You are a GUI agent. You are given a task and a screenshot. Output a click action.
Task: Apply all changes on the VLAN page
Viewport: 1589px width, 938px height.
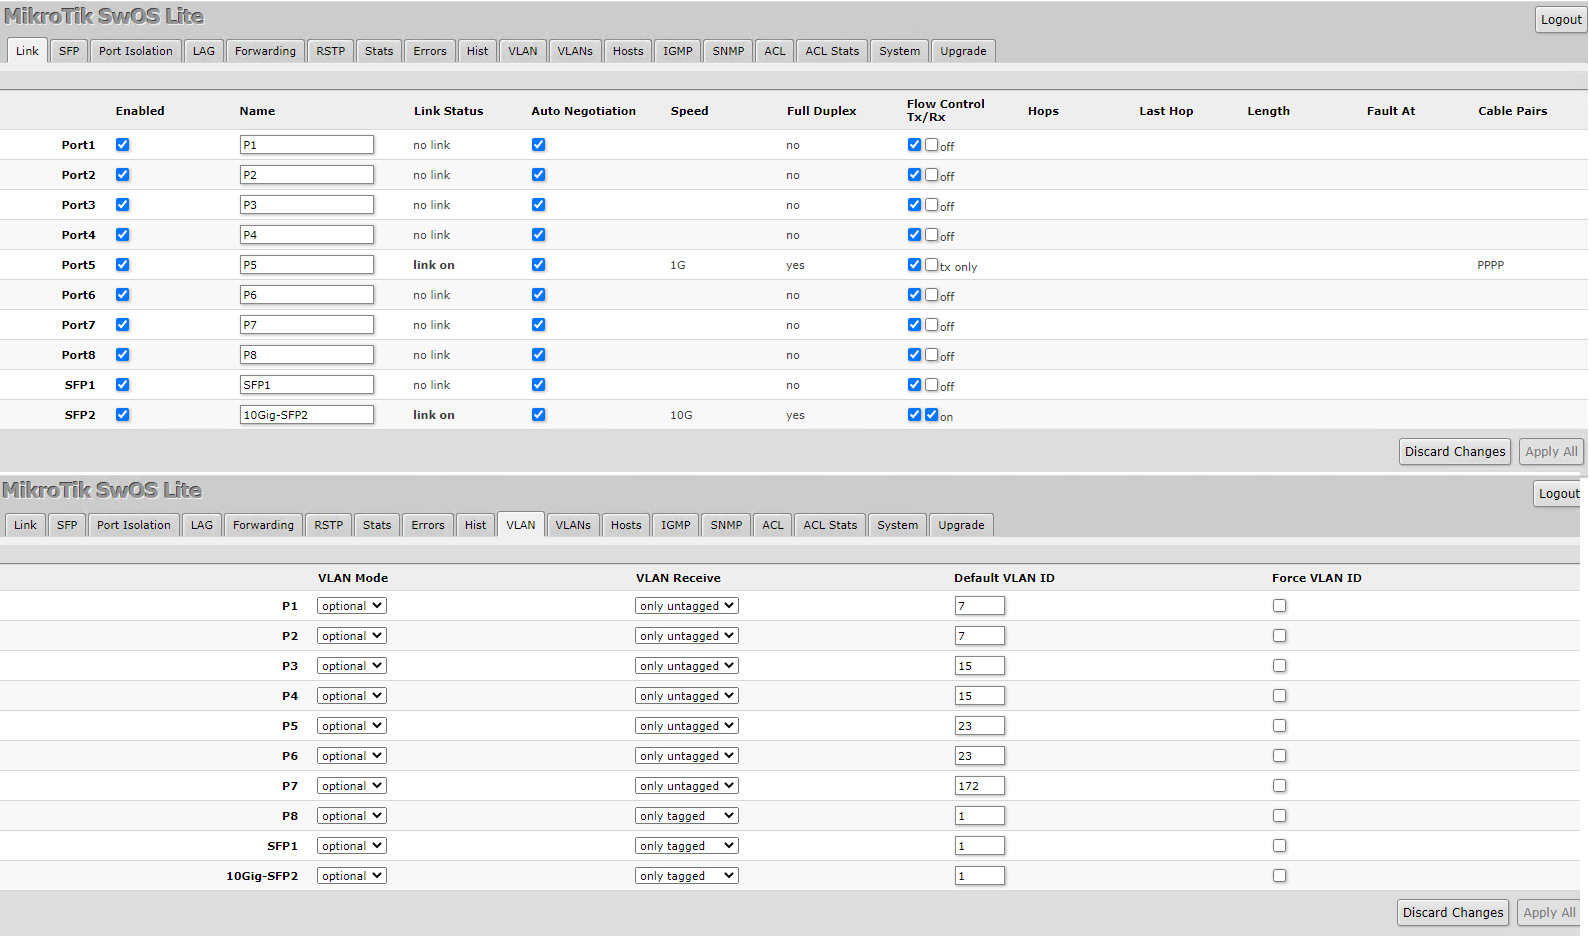[1549, 913]
